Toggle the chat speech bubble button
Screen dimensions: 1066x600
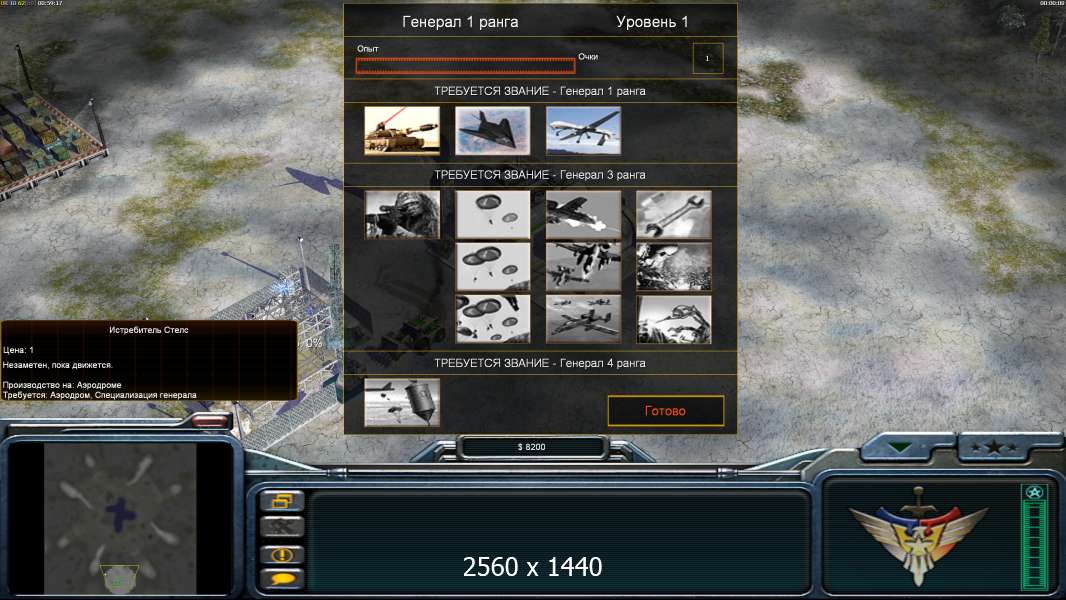pos(282,580)
